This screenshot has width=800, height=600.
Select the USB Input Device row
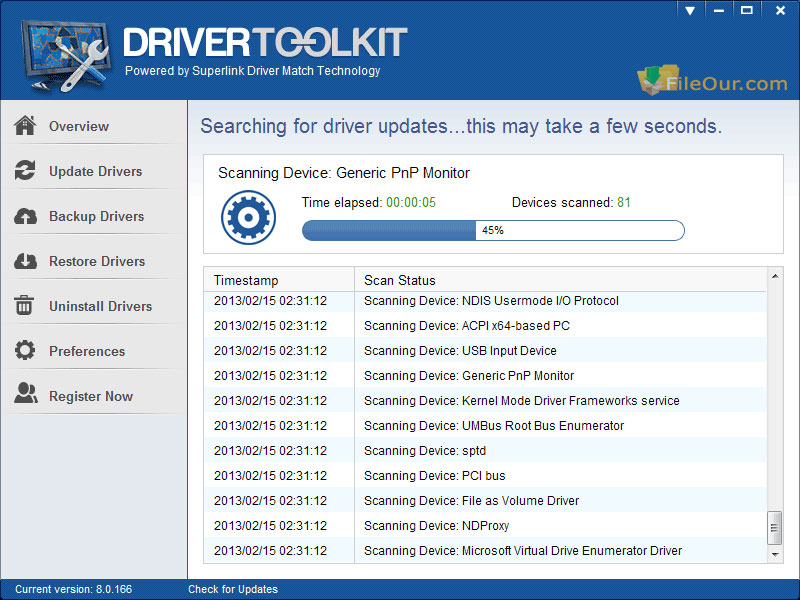tap(485, 351)
